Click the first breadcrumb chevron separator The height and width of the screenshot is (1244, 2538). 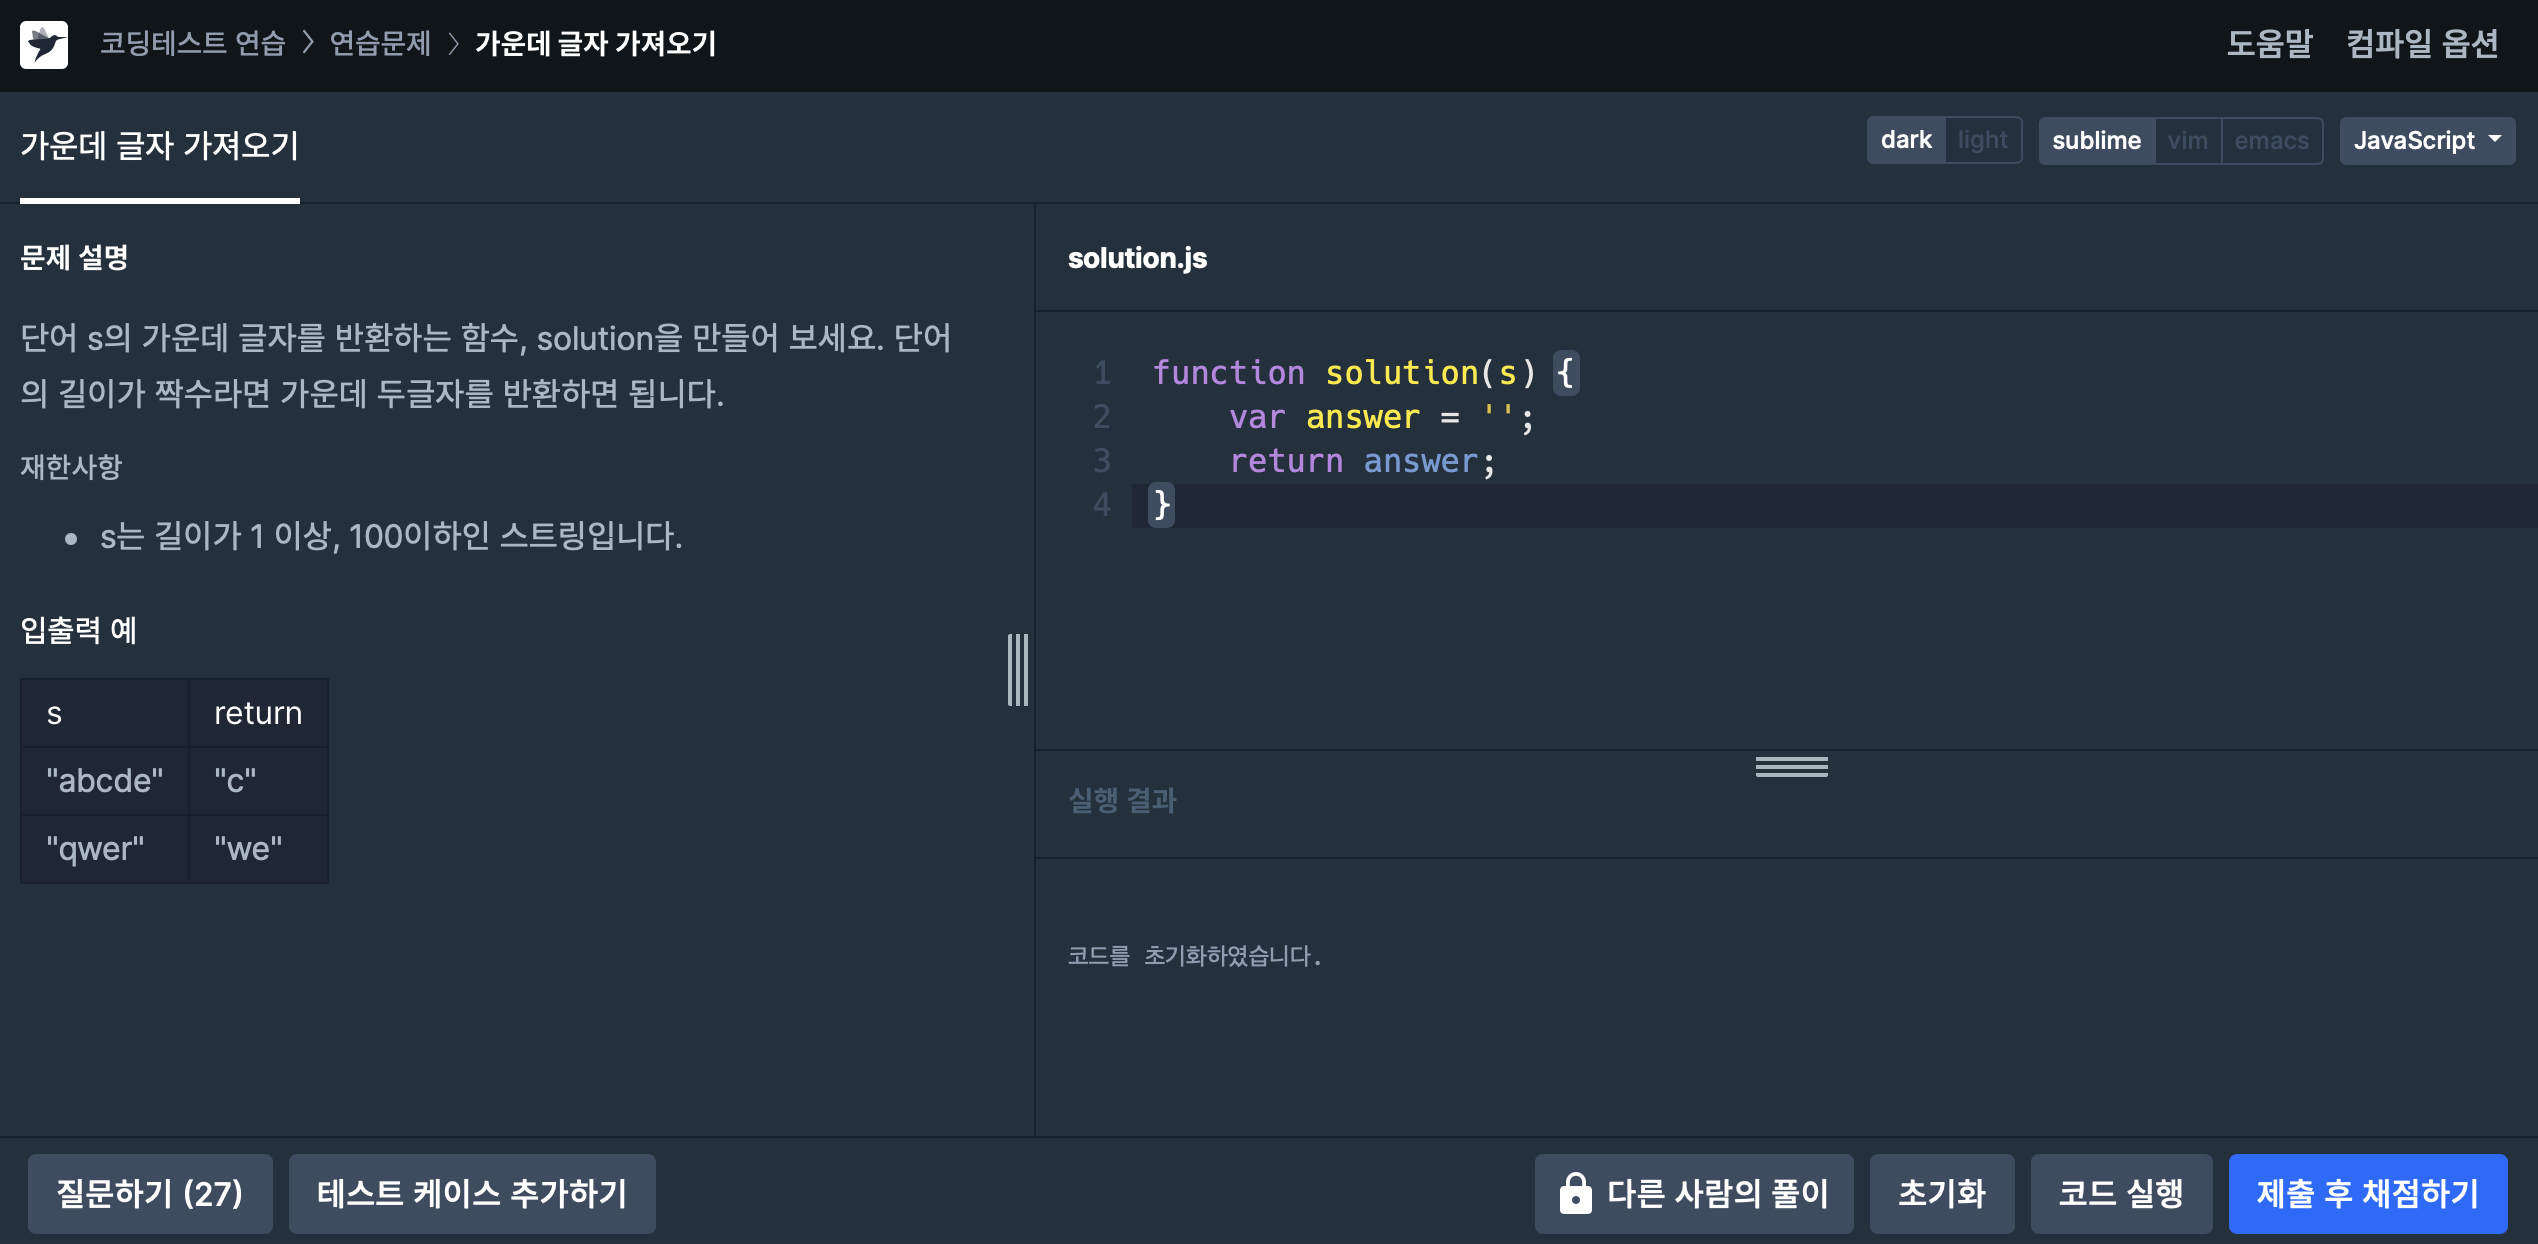308,43
